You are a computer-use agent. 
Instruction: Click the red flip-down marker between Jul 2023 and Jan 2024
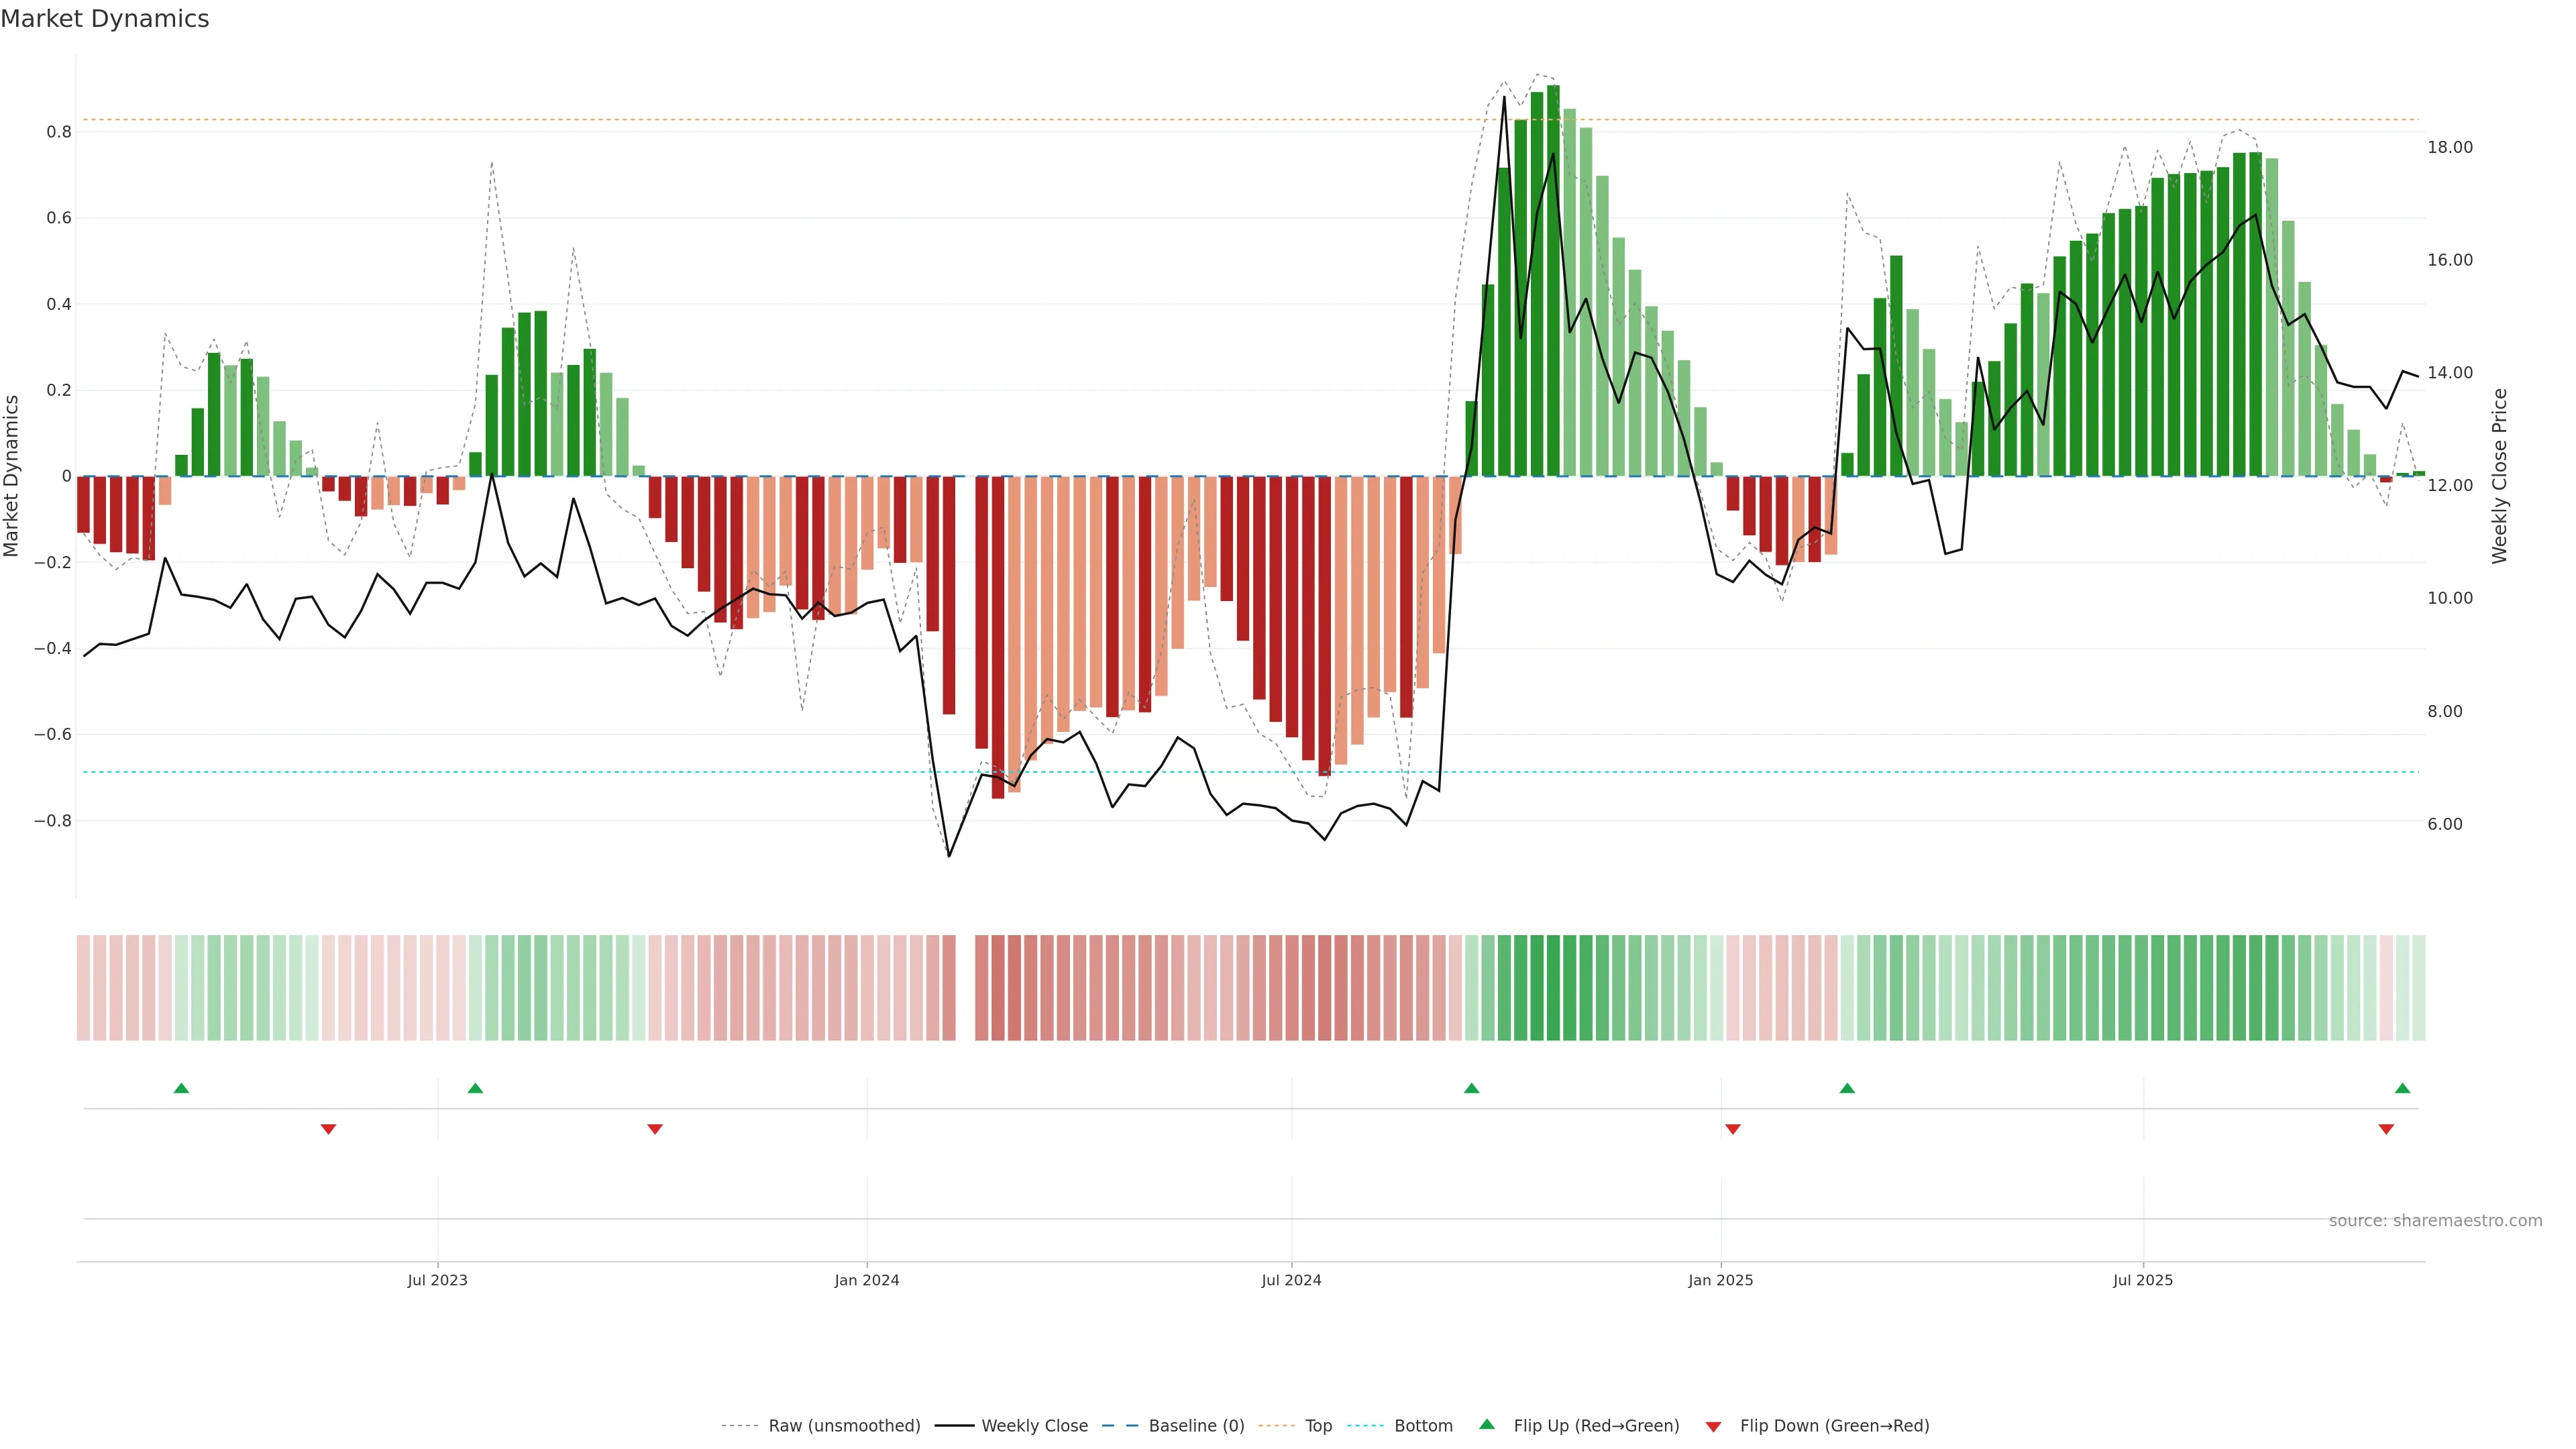pos(655,1129)
